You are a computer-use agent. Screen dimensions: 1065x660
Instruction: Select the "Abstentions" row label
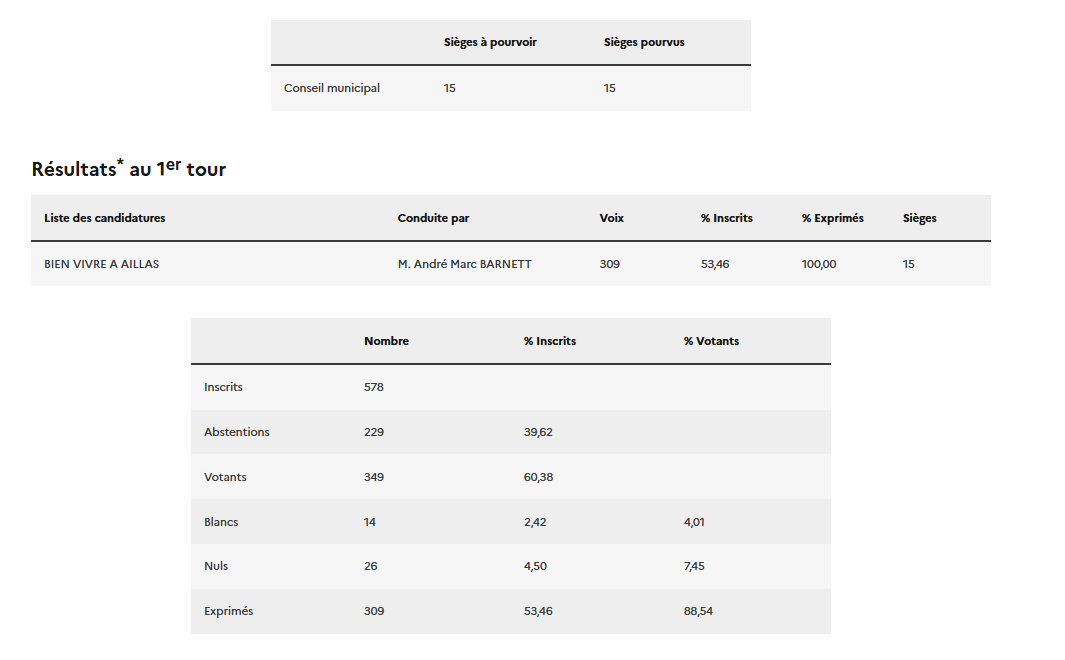(237, 432)
